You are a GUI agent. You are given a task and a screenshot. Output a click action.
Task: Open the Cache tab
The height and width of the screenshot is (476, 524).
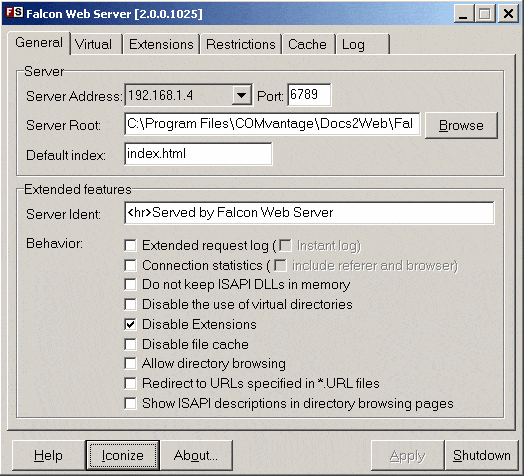[x=308, y=44]
